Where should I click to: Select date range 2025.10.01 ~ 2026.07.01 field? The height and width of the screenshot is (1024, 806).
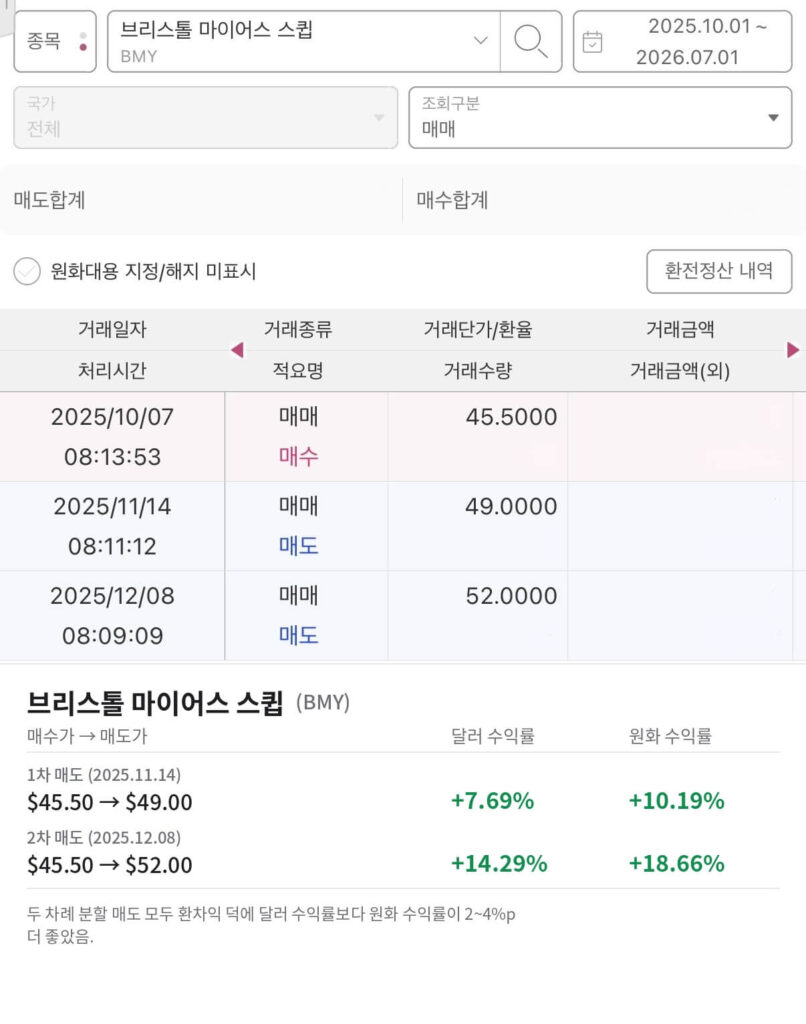683,41
